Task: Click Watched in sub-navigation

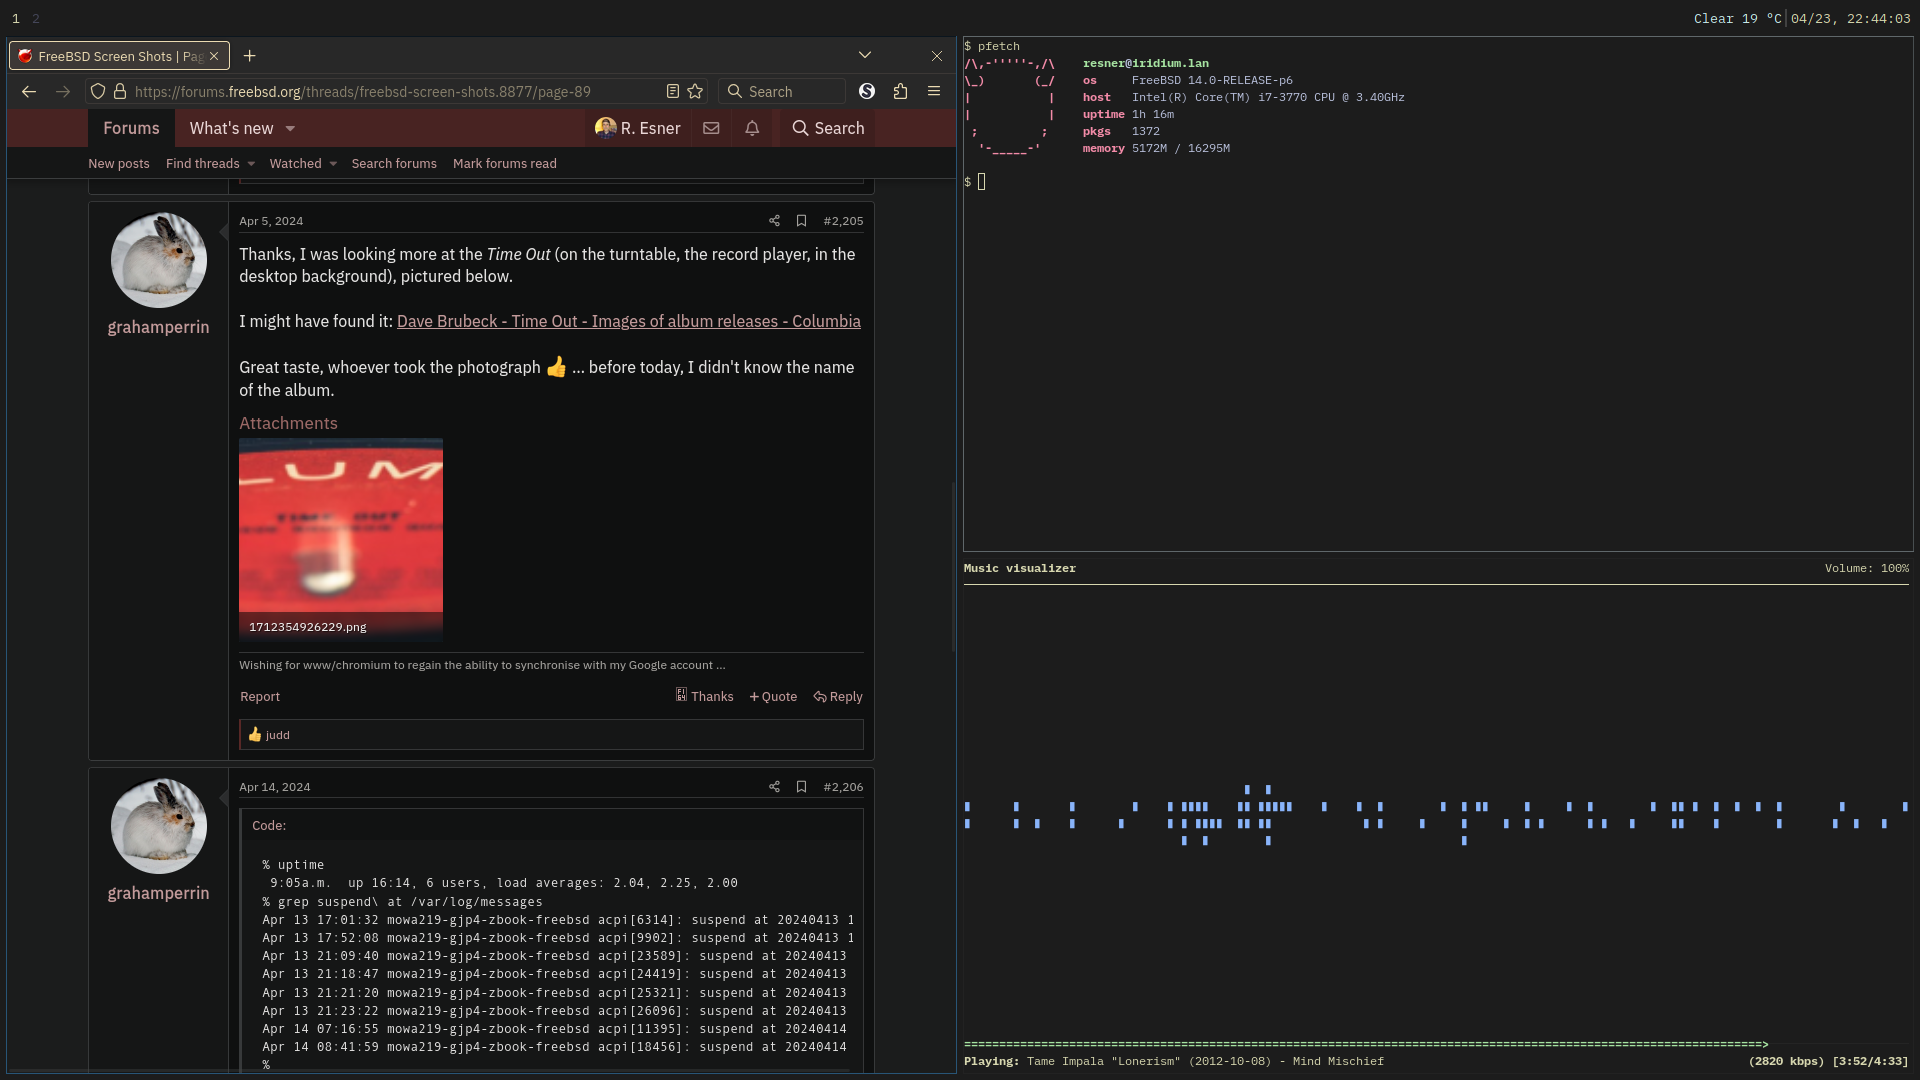Action: coord(295,163)
